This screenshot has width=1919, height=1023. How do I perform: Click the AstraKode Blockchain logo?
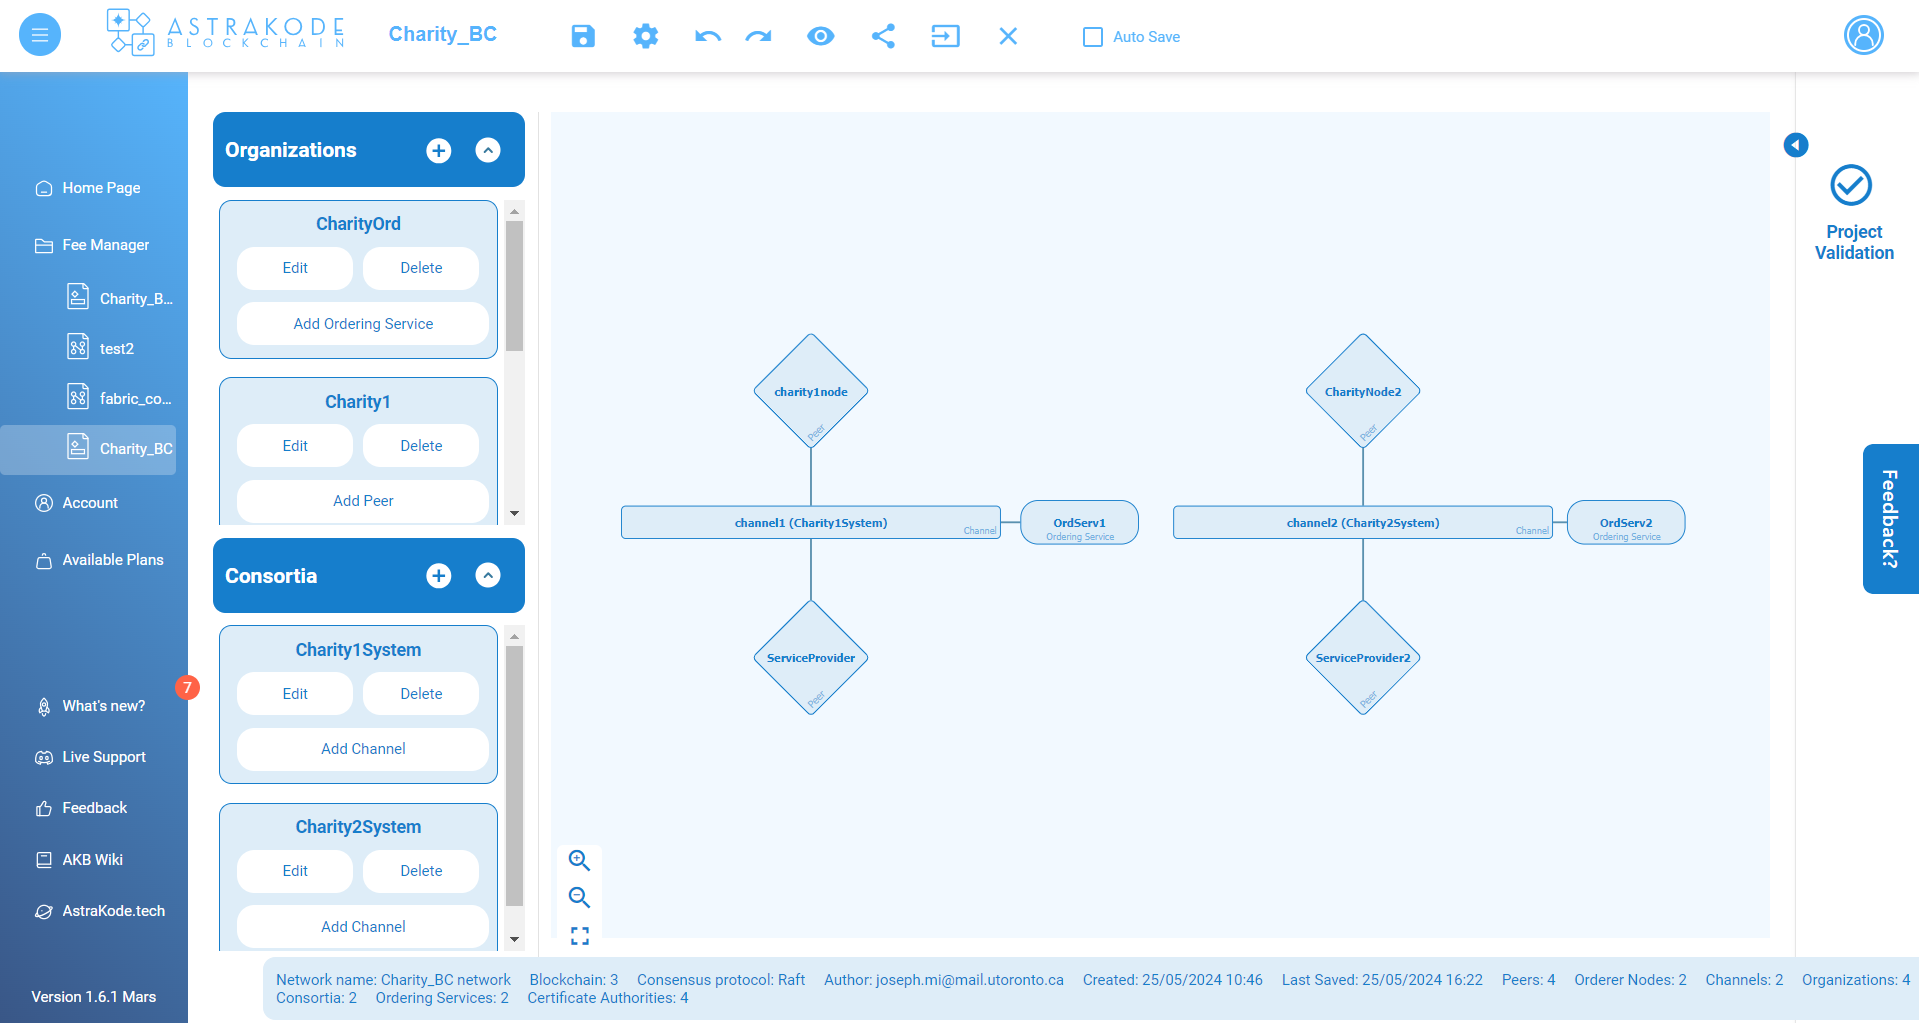[x=226, y=33]
